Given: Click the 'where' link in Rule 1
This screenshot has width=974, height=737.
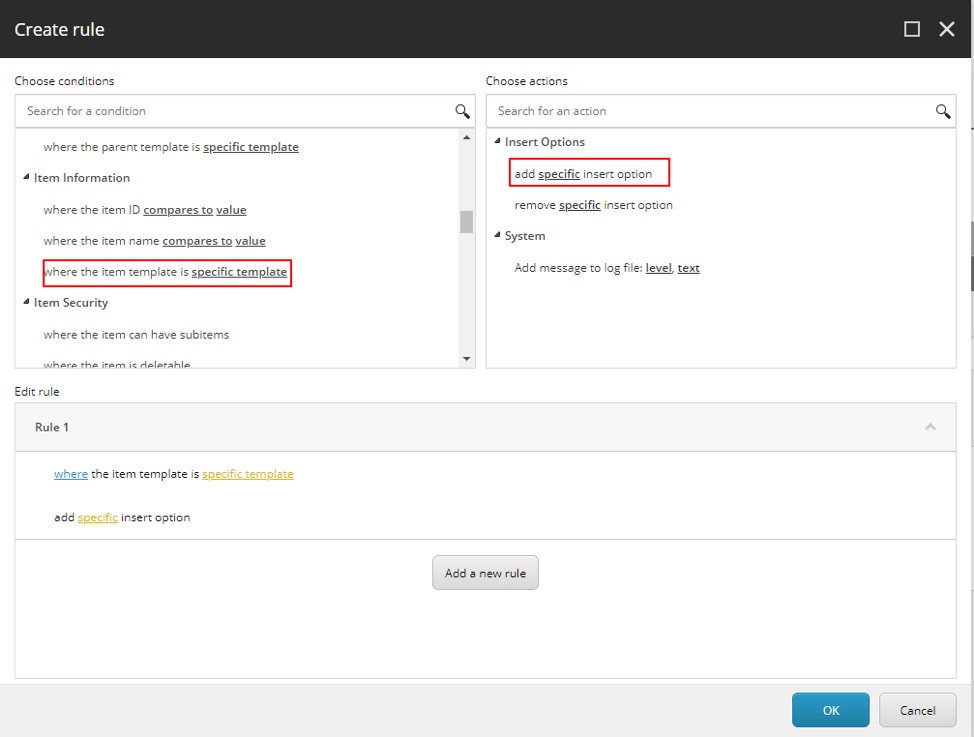Looking at the screenshot, I should 70,474.
